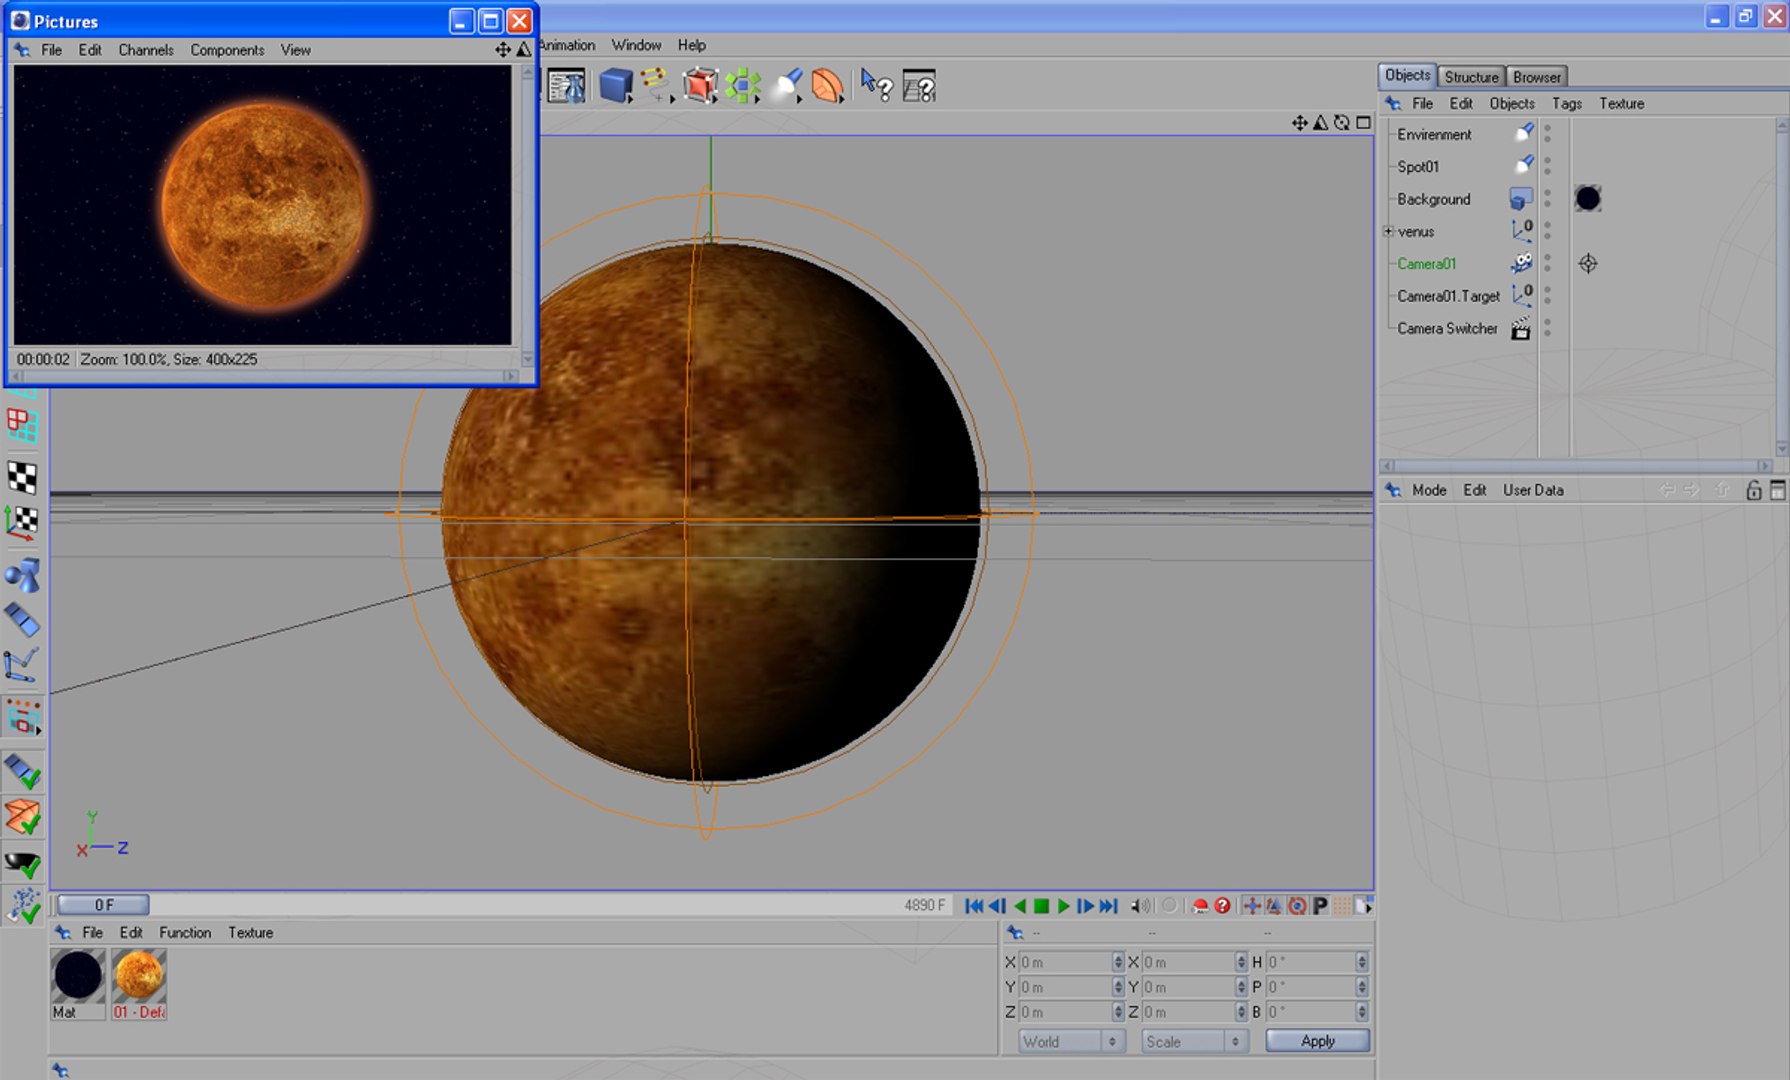Viewport: 1790px width, 1080px height.
Task: Switch to the Browser tab
Action: click(1537, 77)
